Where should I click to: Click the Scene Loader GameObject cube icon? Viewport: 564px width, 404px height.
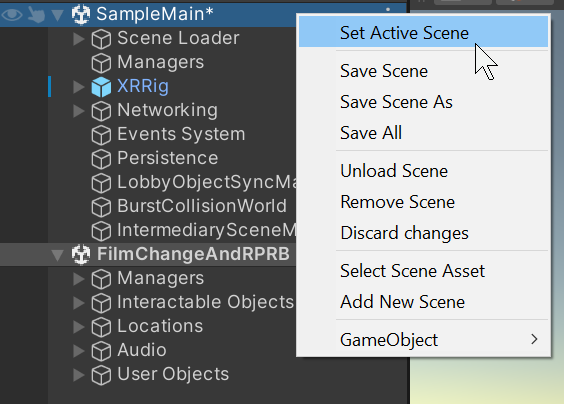pyautogui.click(x=101, y=38)
